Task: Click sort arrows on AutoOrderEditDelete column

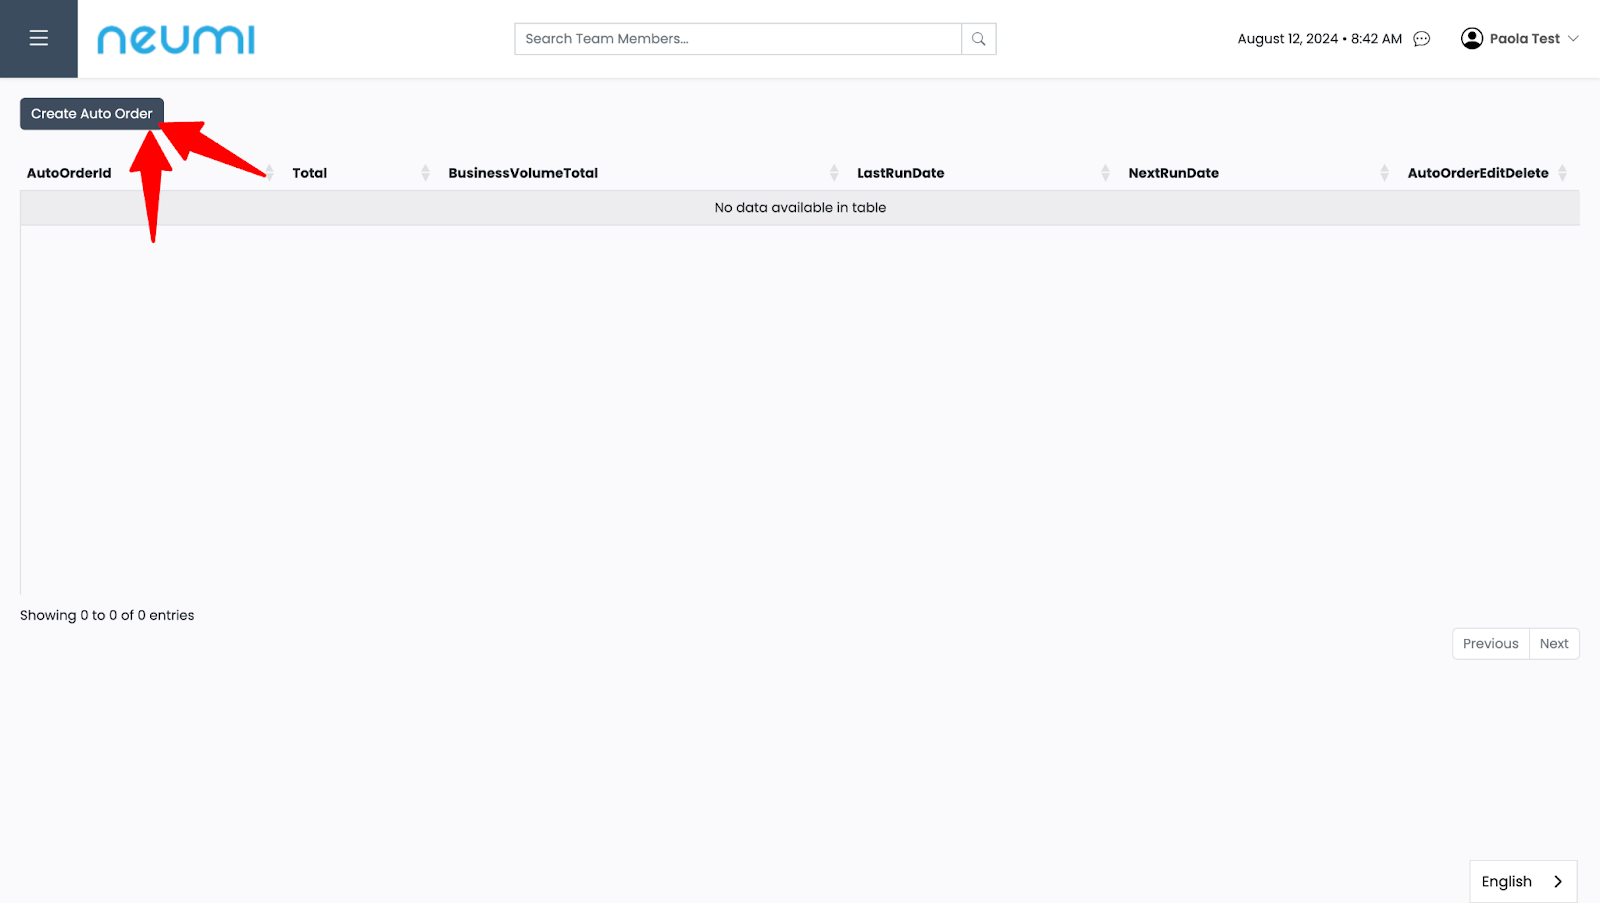Action: tap(1562, 173)
